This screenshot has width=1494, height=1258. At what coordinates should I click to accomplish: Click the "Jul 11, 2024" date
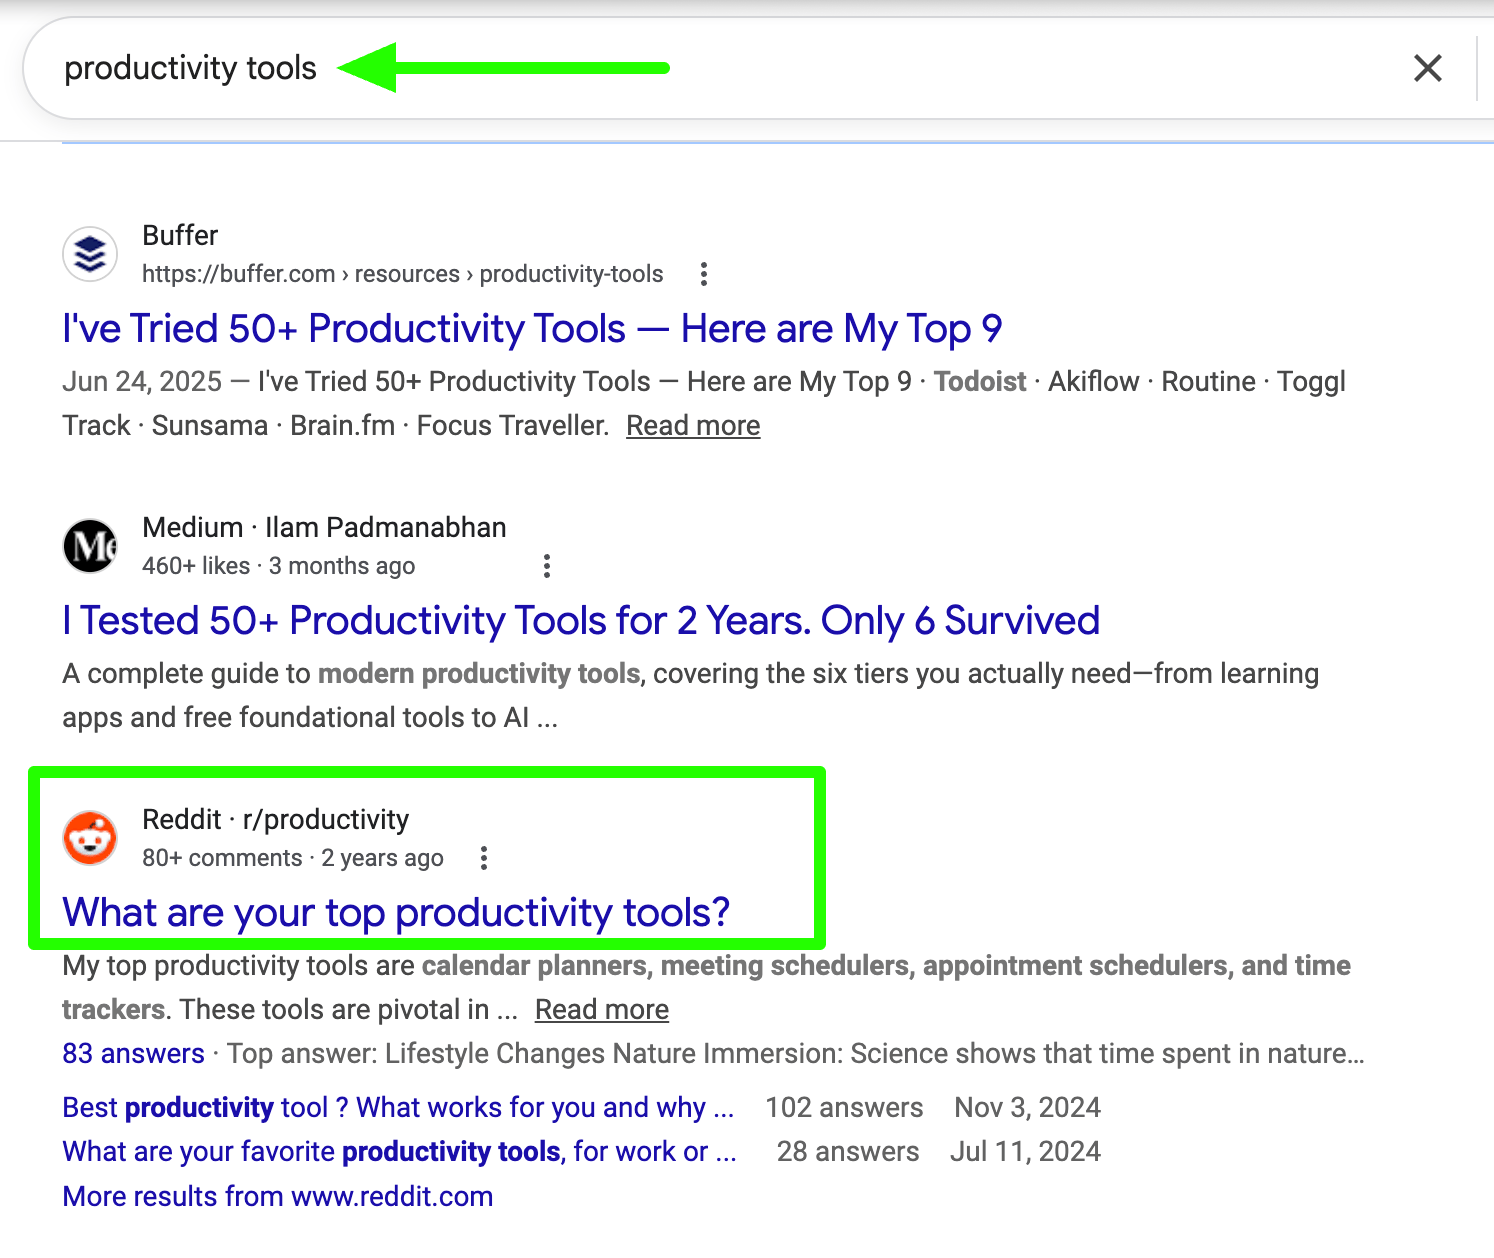click(x=1025, y=1152)
